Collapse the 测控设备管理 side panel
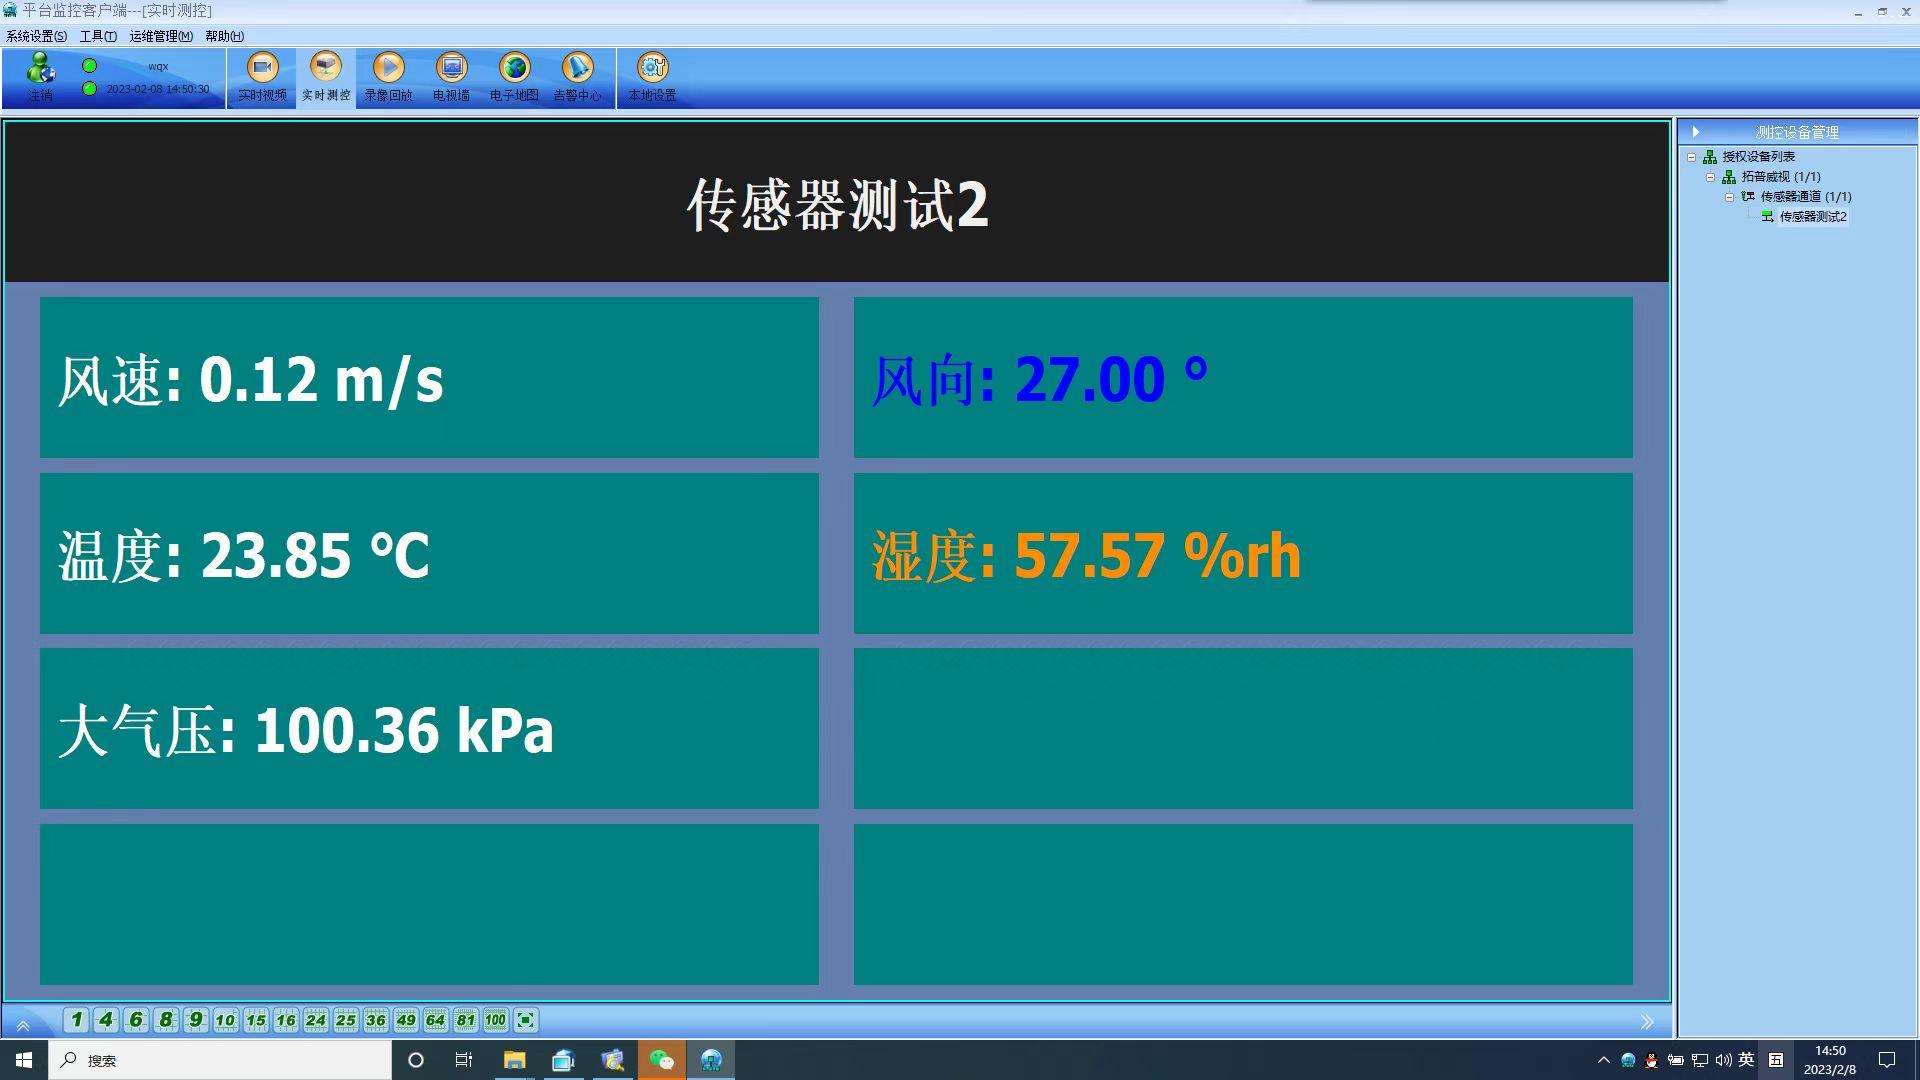1920x1080 pixels. coord(1695,132)
